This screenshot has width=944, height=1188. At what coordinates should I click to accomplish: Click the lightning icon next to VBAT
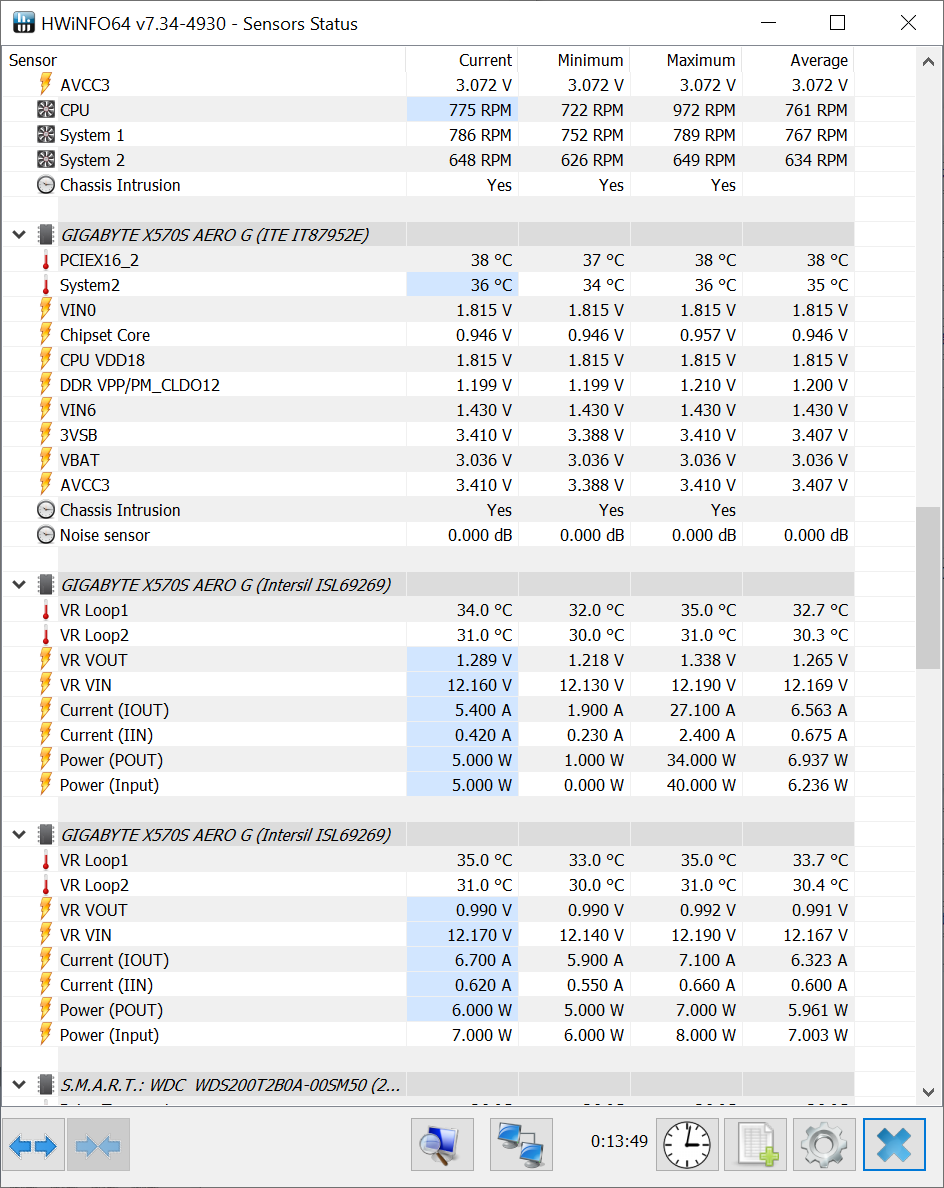tap(46, 459)
